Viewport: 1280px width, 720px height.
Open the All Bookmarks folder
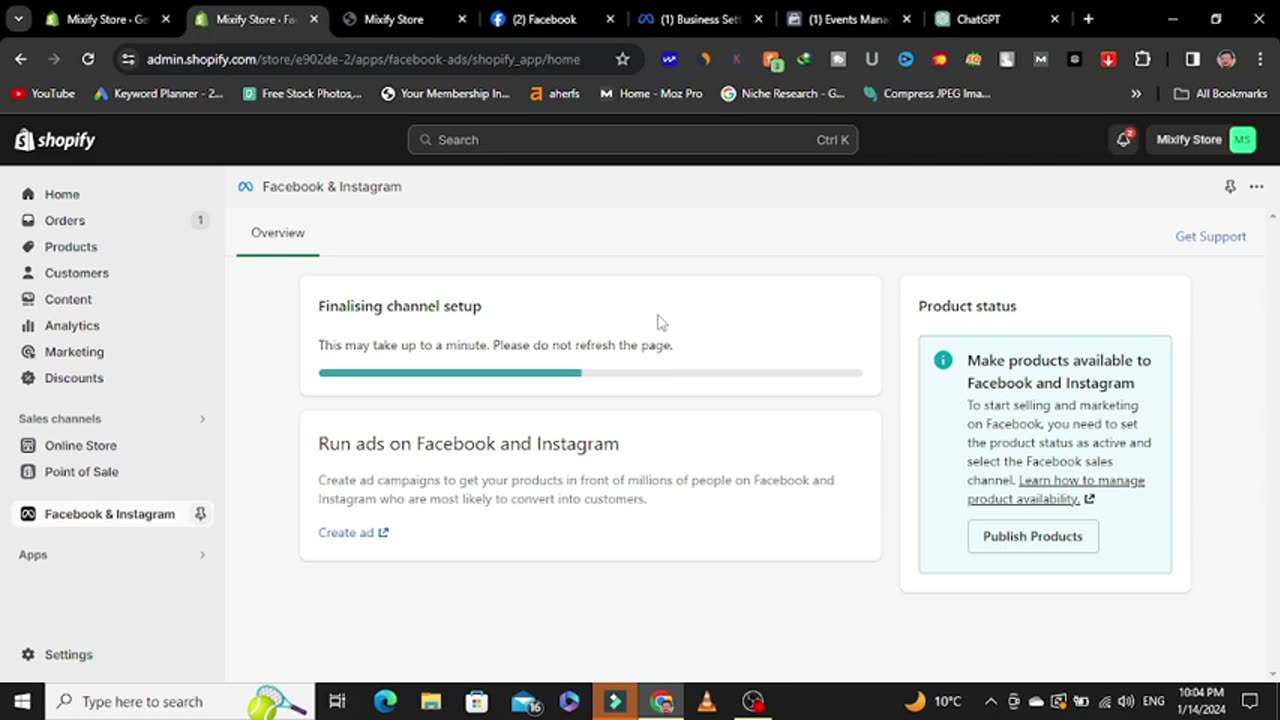1220,93
